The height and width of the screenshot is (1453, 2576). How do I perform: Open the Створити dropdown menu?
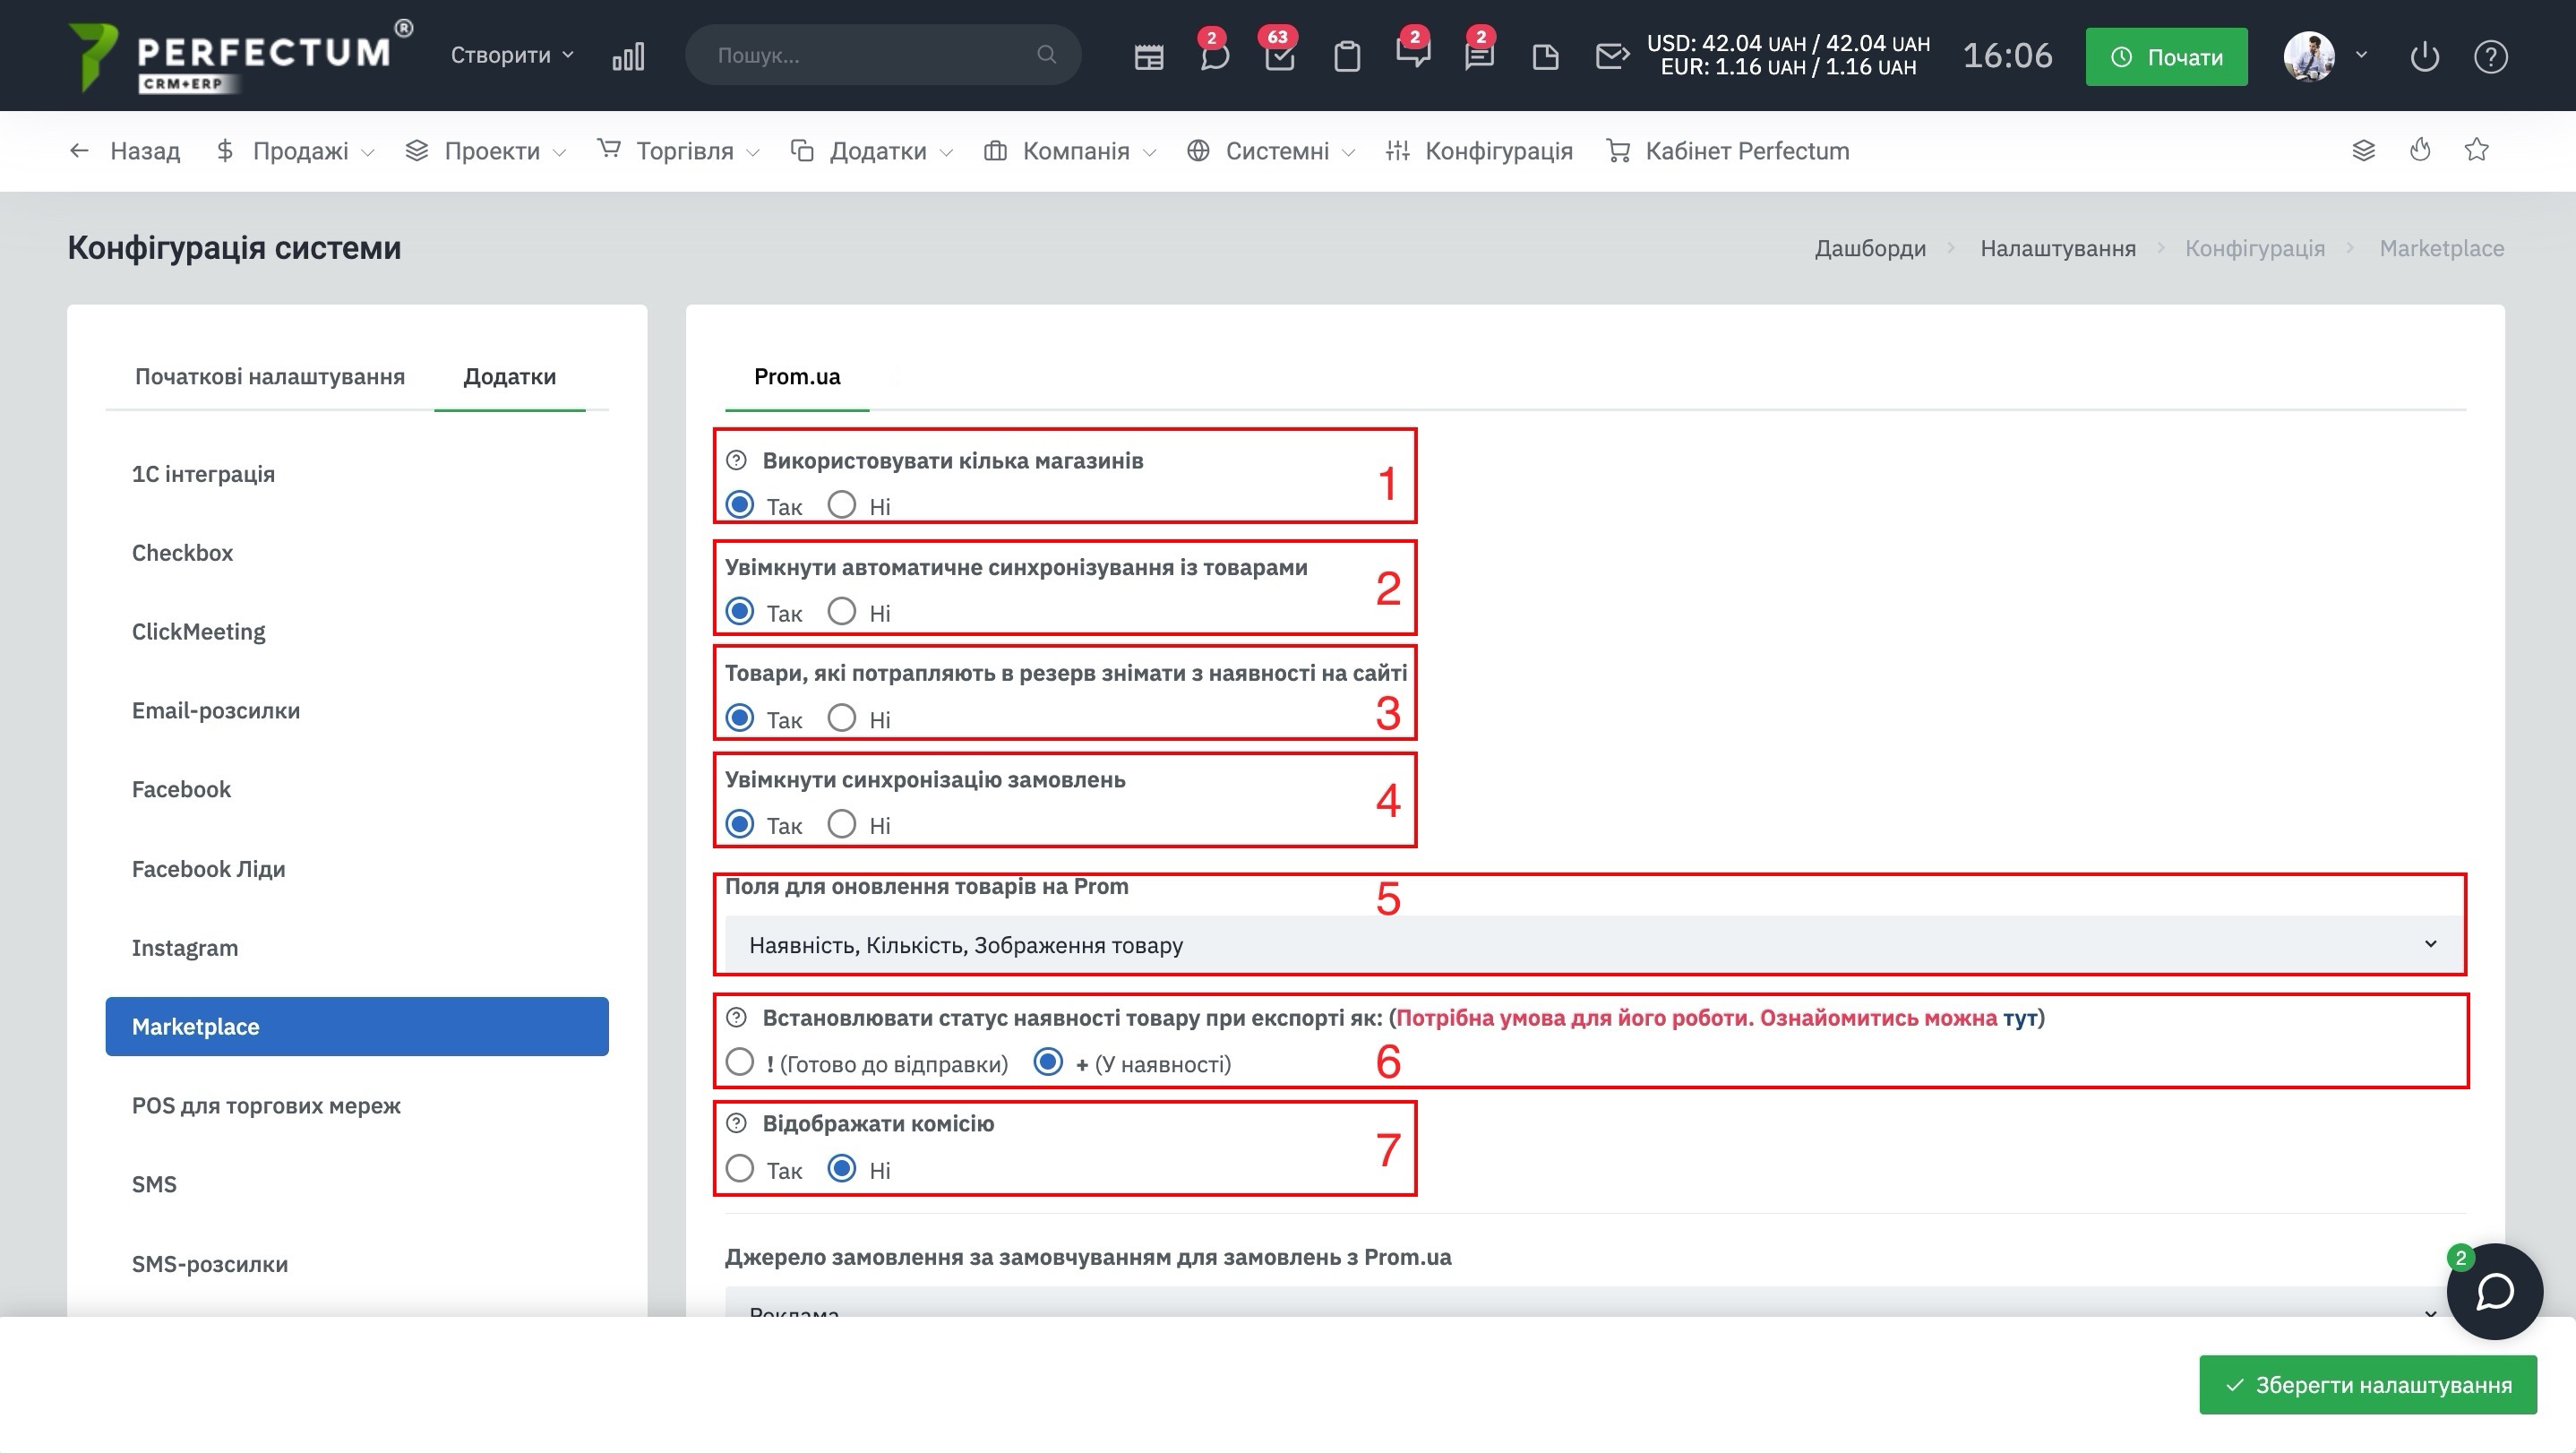coord(511,55)
